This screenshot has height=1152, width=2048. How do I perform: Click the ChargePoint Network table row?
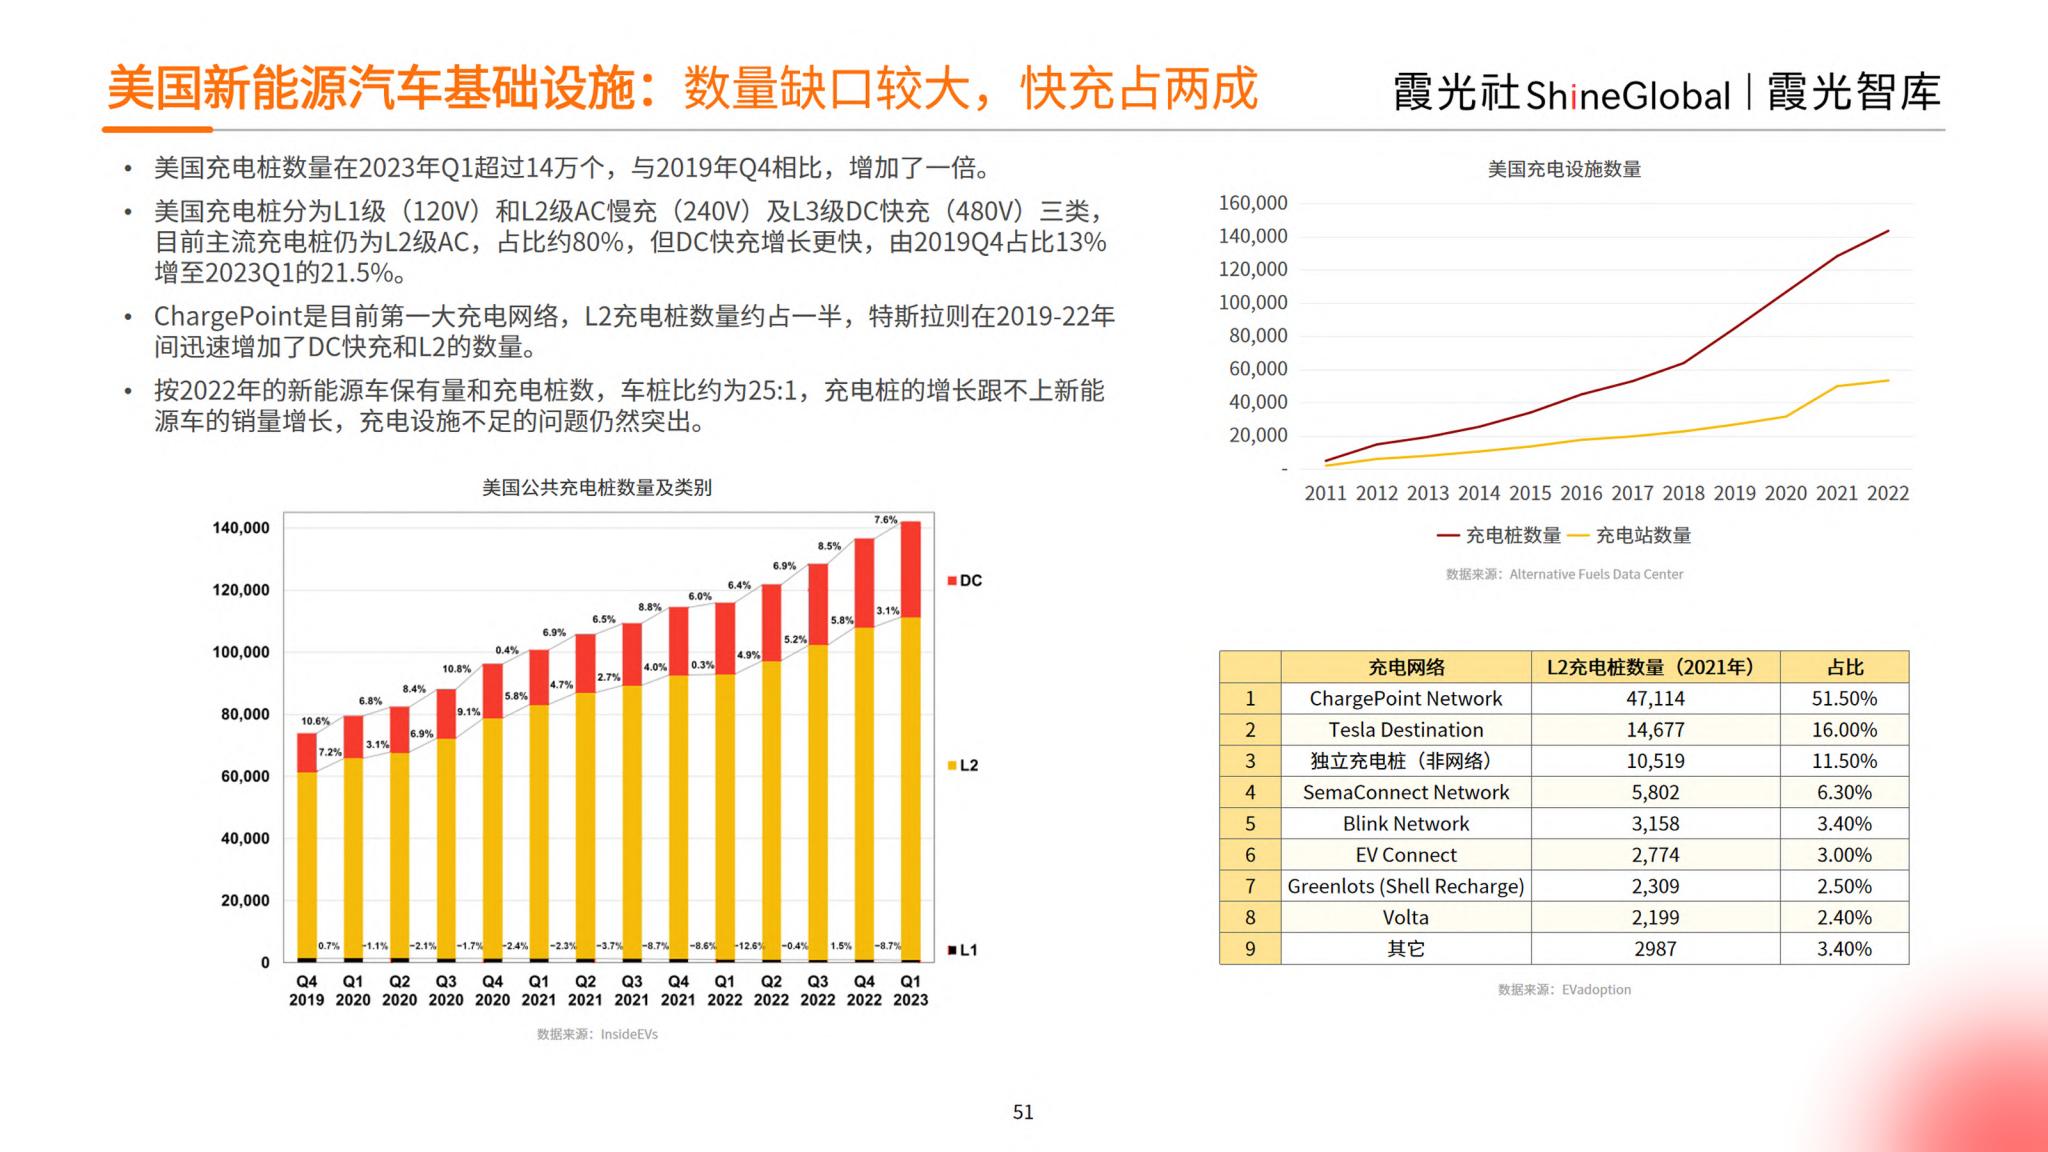coord(1405,699)
